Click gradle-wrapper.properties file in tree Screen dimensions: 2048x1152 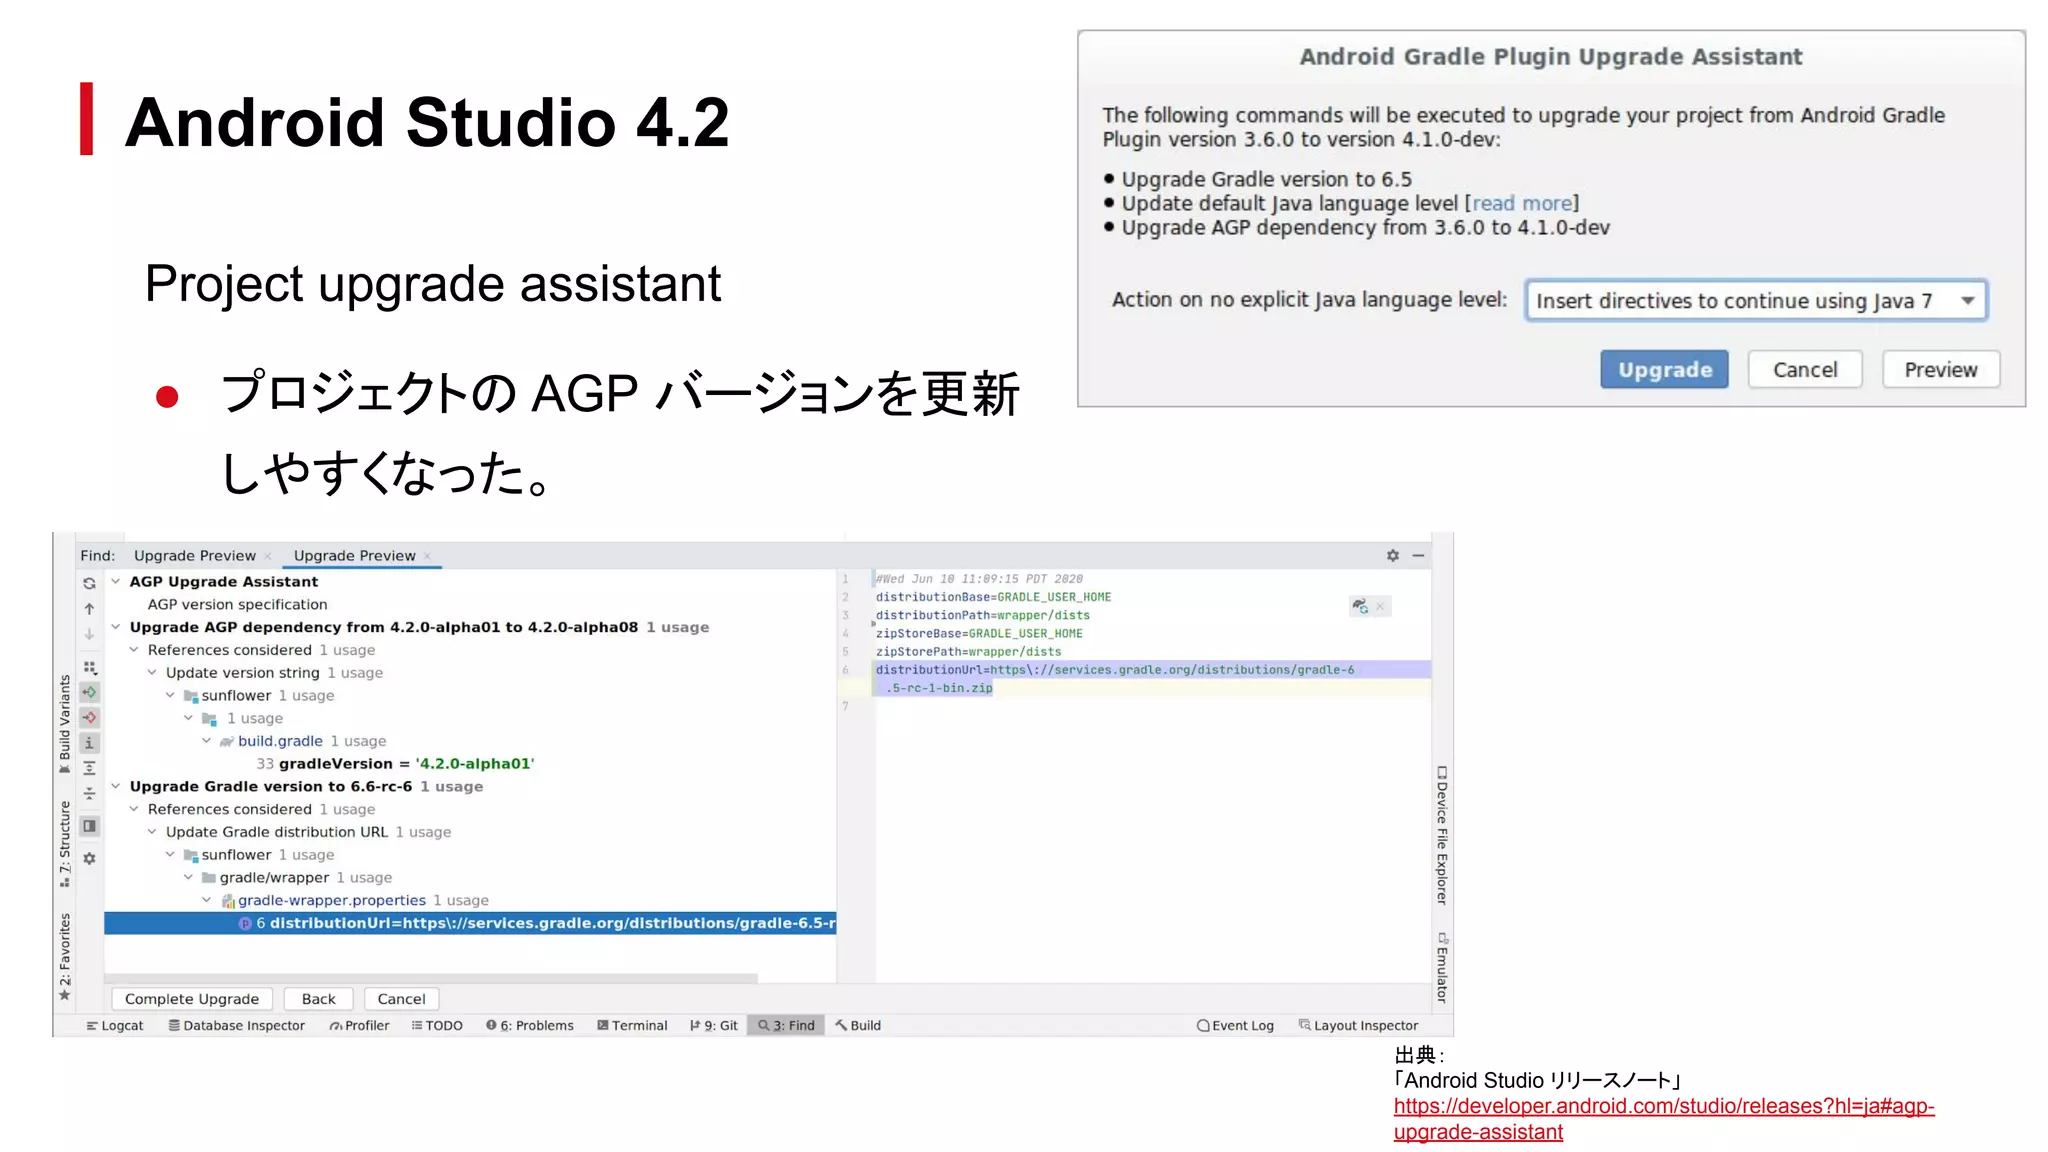tap(331, 900)
